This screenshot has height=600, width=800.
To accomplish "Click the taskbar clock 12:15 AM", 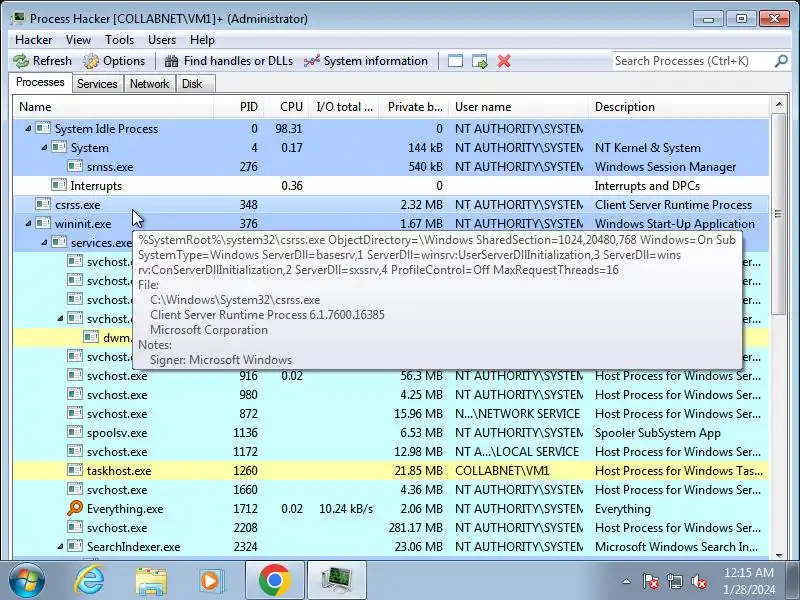I will (749, 572).
